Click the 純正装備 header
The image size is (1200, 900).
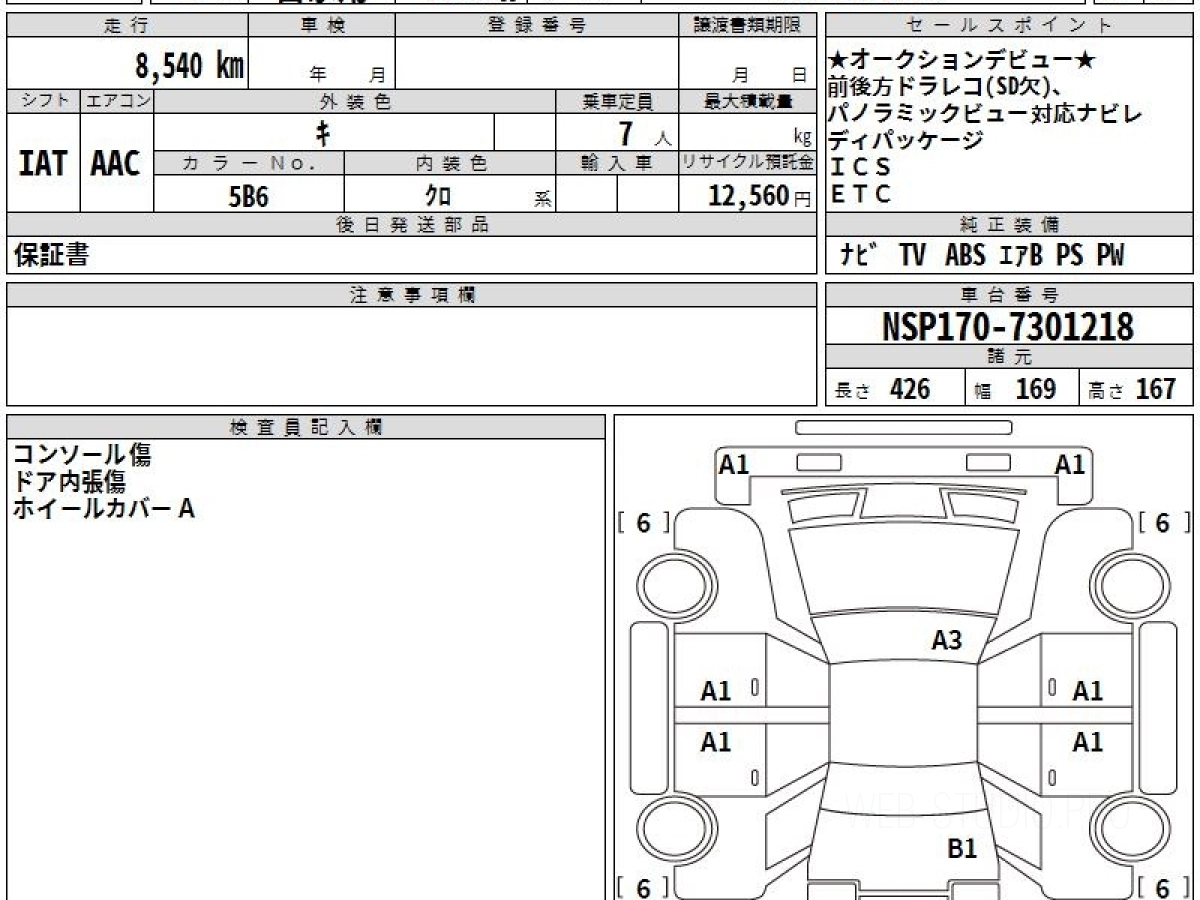tap(1010, 225)
